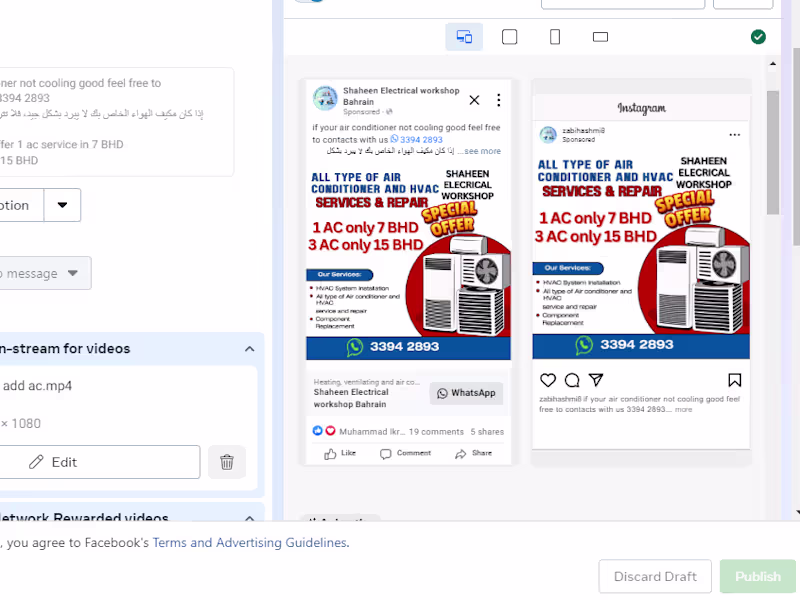Click the preview pane vertical scrollbar thumb

point(773,153)
